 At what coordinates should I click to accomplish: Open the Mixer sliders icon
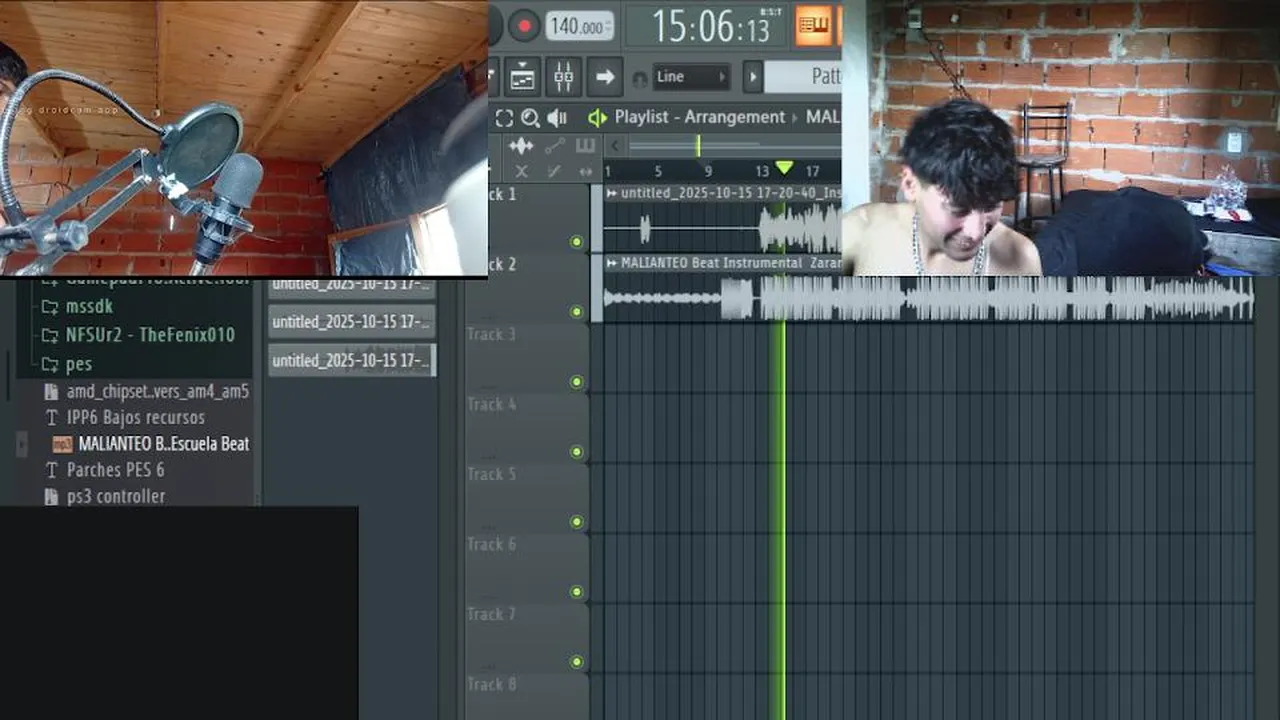coord(563,76)
